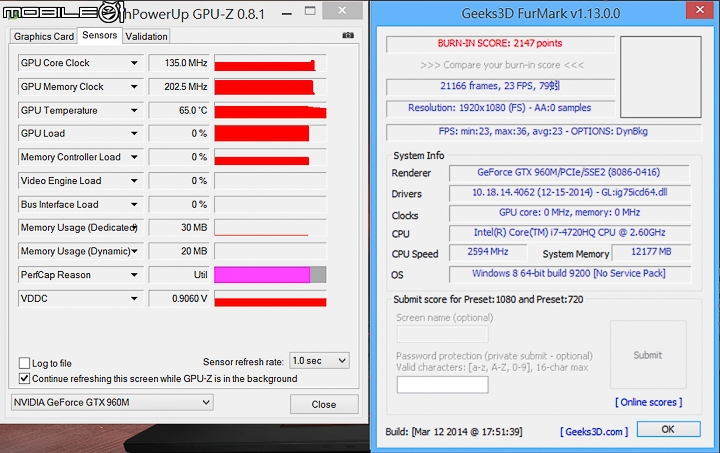
Task: Open the GPU Temperature sensor dropdown
Action: [x=134, y=110]
